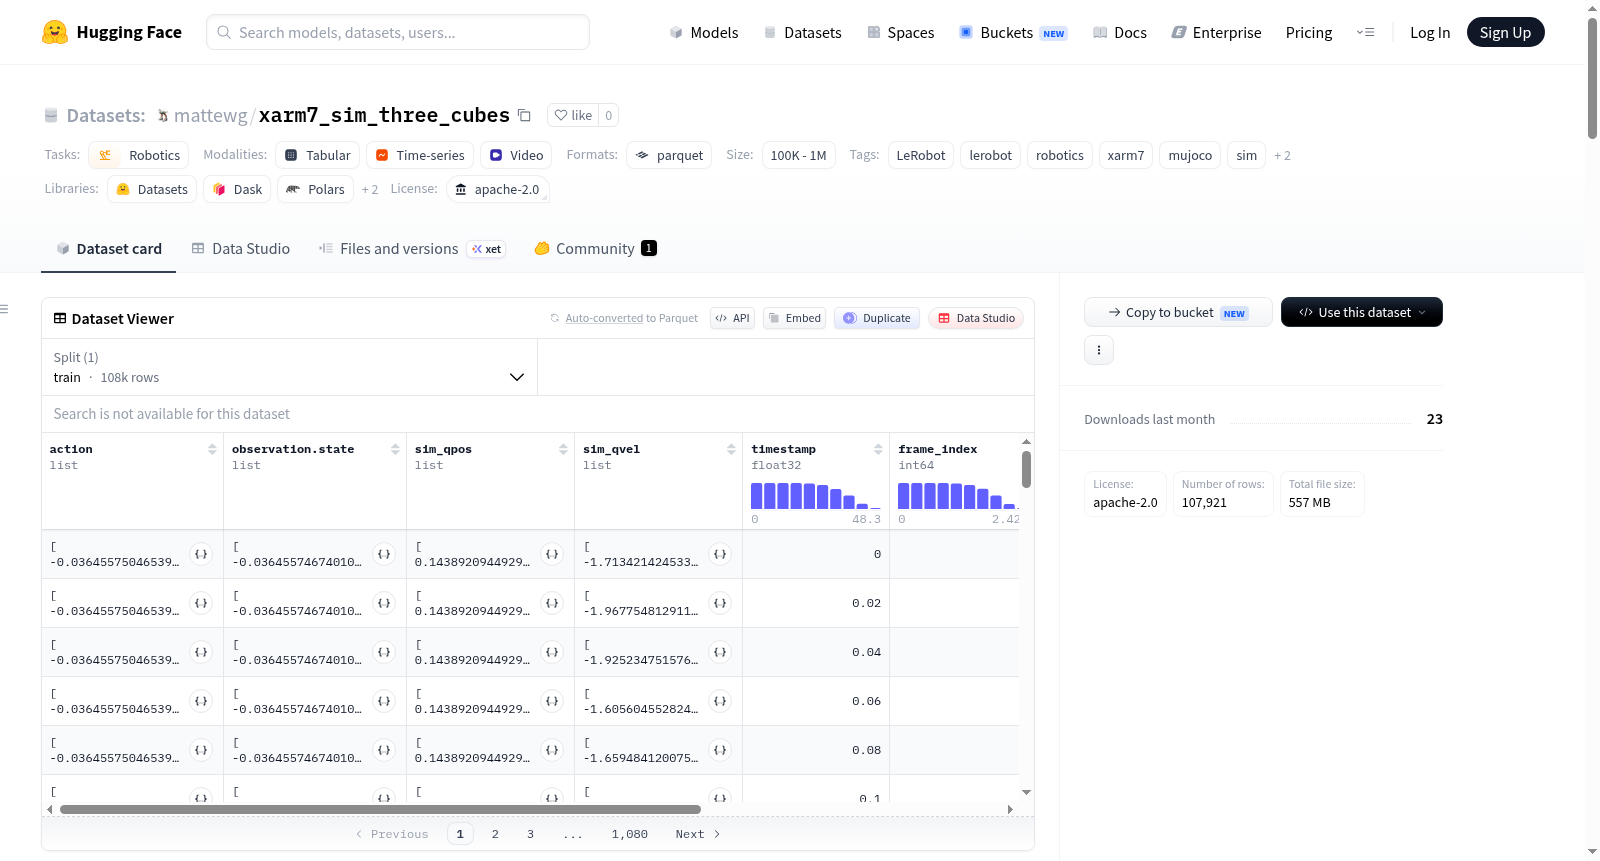Click the Duplicate button
This screenshot has height=861, width=1600.
click(x=877, y=318)
